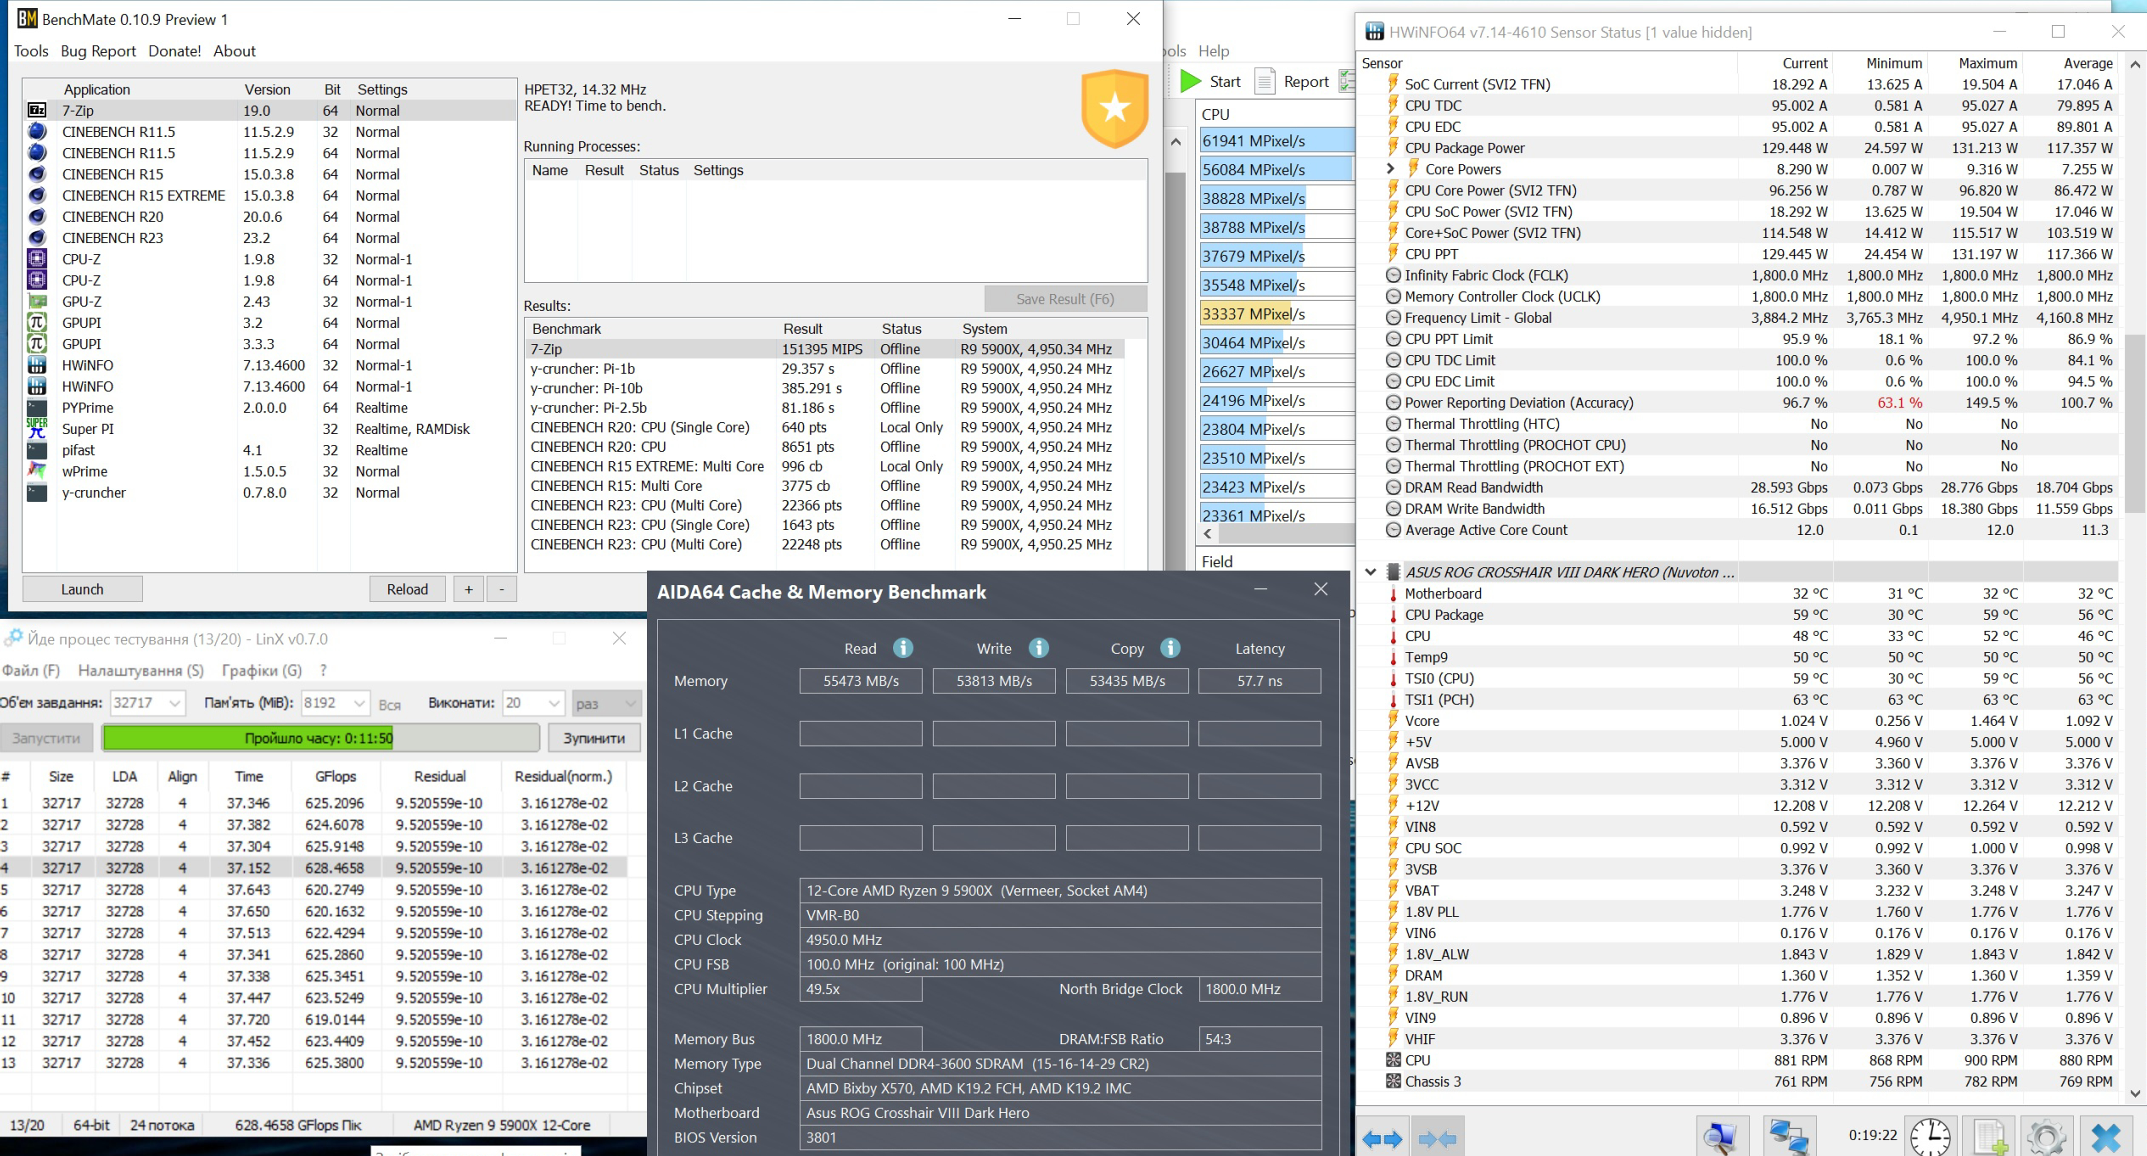Open BenchMate Bug Report menu
Image resolution: width=2147 pixels, height=1156 pixels.
98,51
